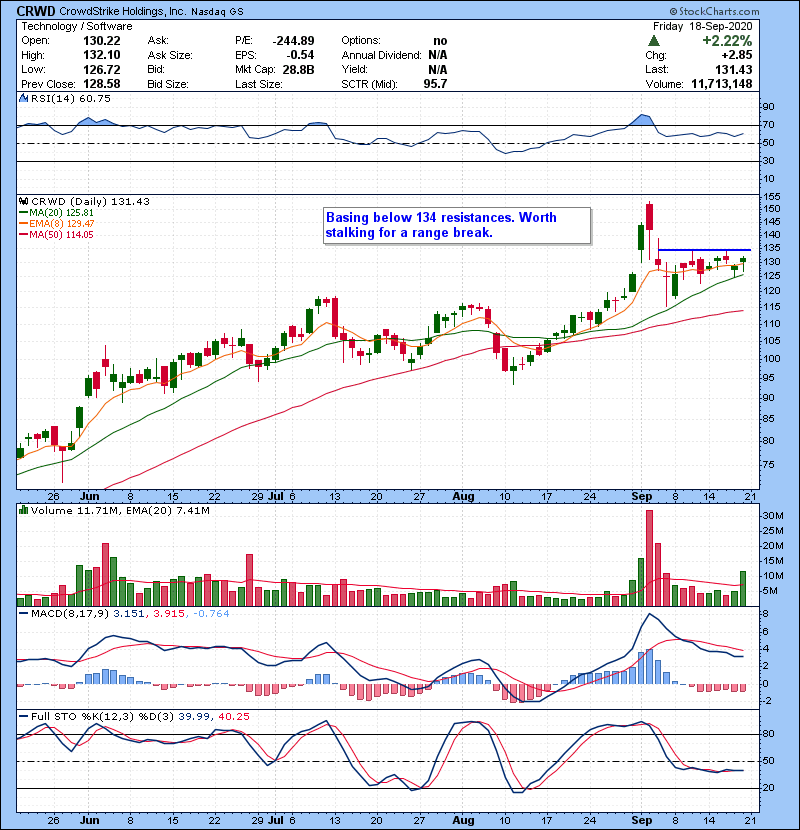Click the candlestick icon beside CRWD (Daily)
The height and width of the screenshot is (830, 800).
(x=23, y=202)
